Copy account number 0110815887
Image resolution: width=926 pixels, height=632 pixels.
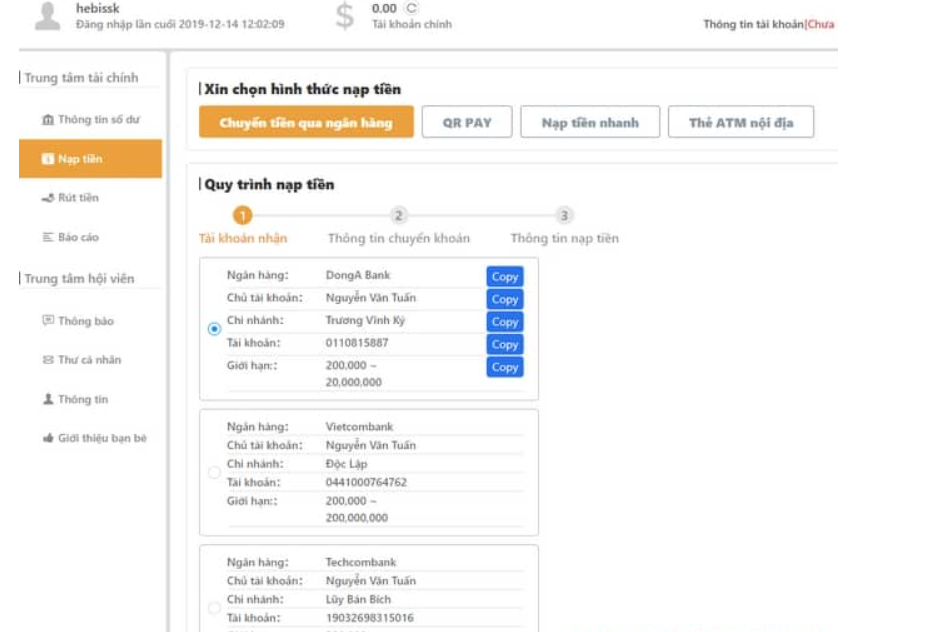(x=505, y=345)
